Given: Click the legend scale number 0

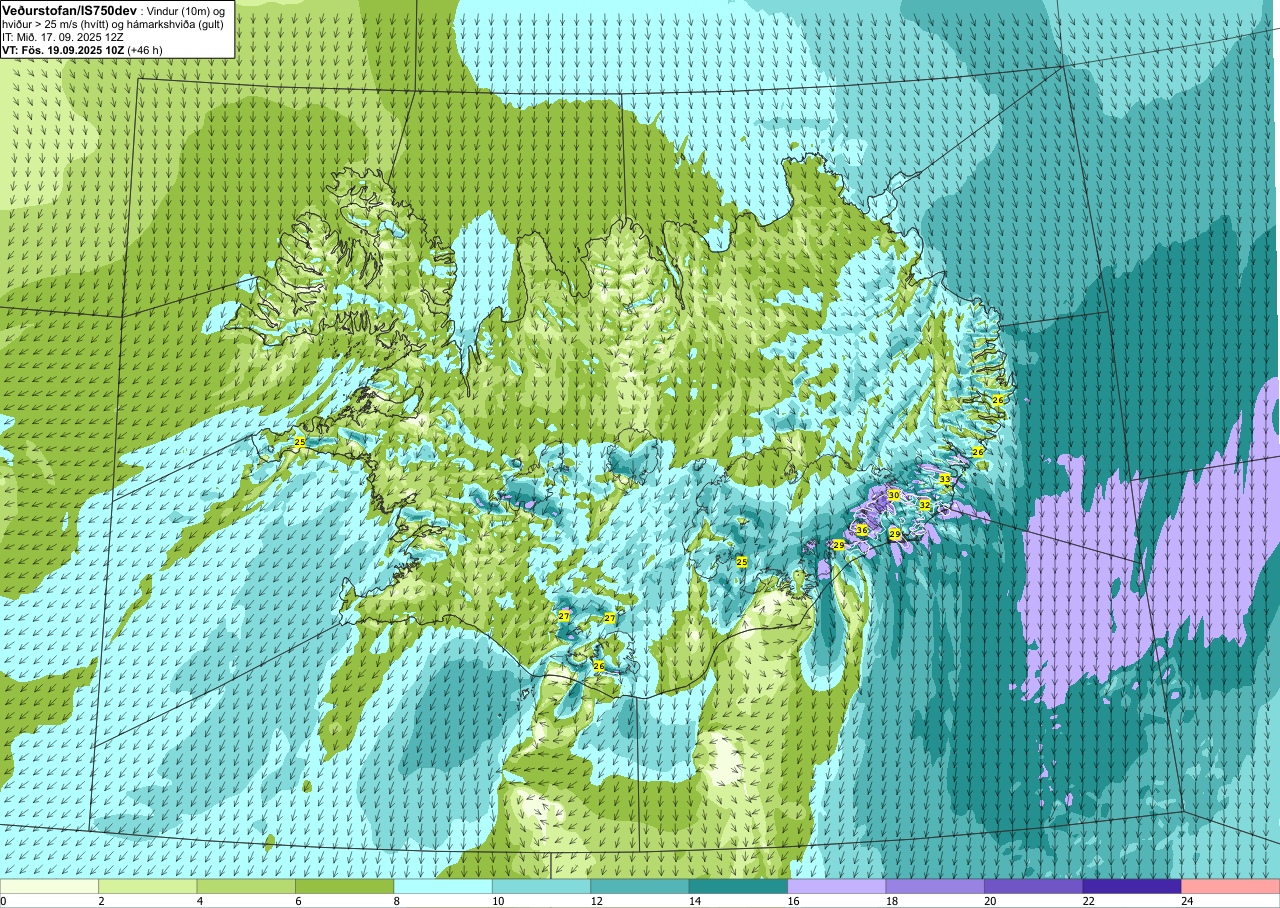Looking at the screenshot, I should point(3,901).
